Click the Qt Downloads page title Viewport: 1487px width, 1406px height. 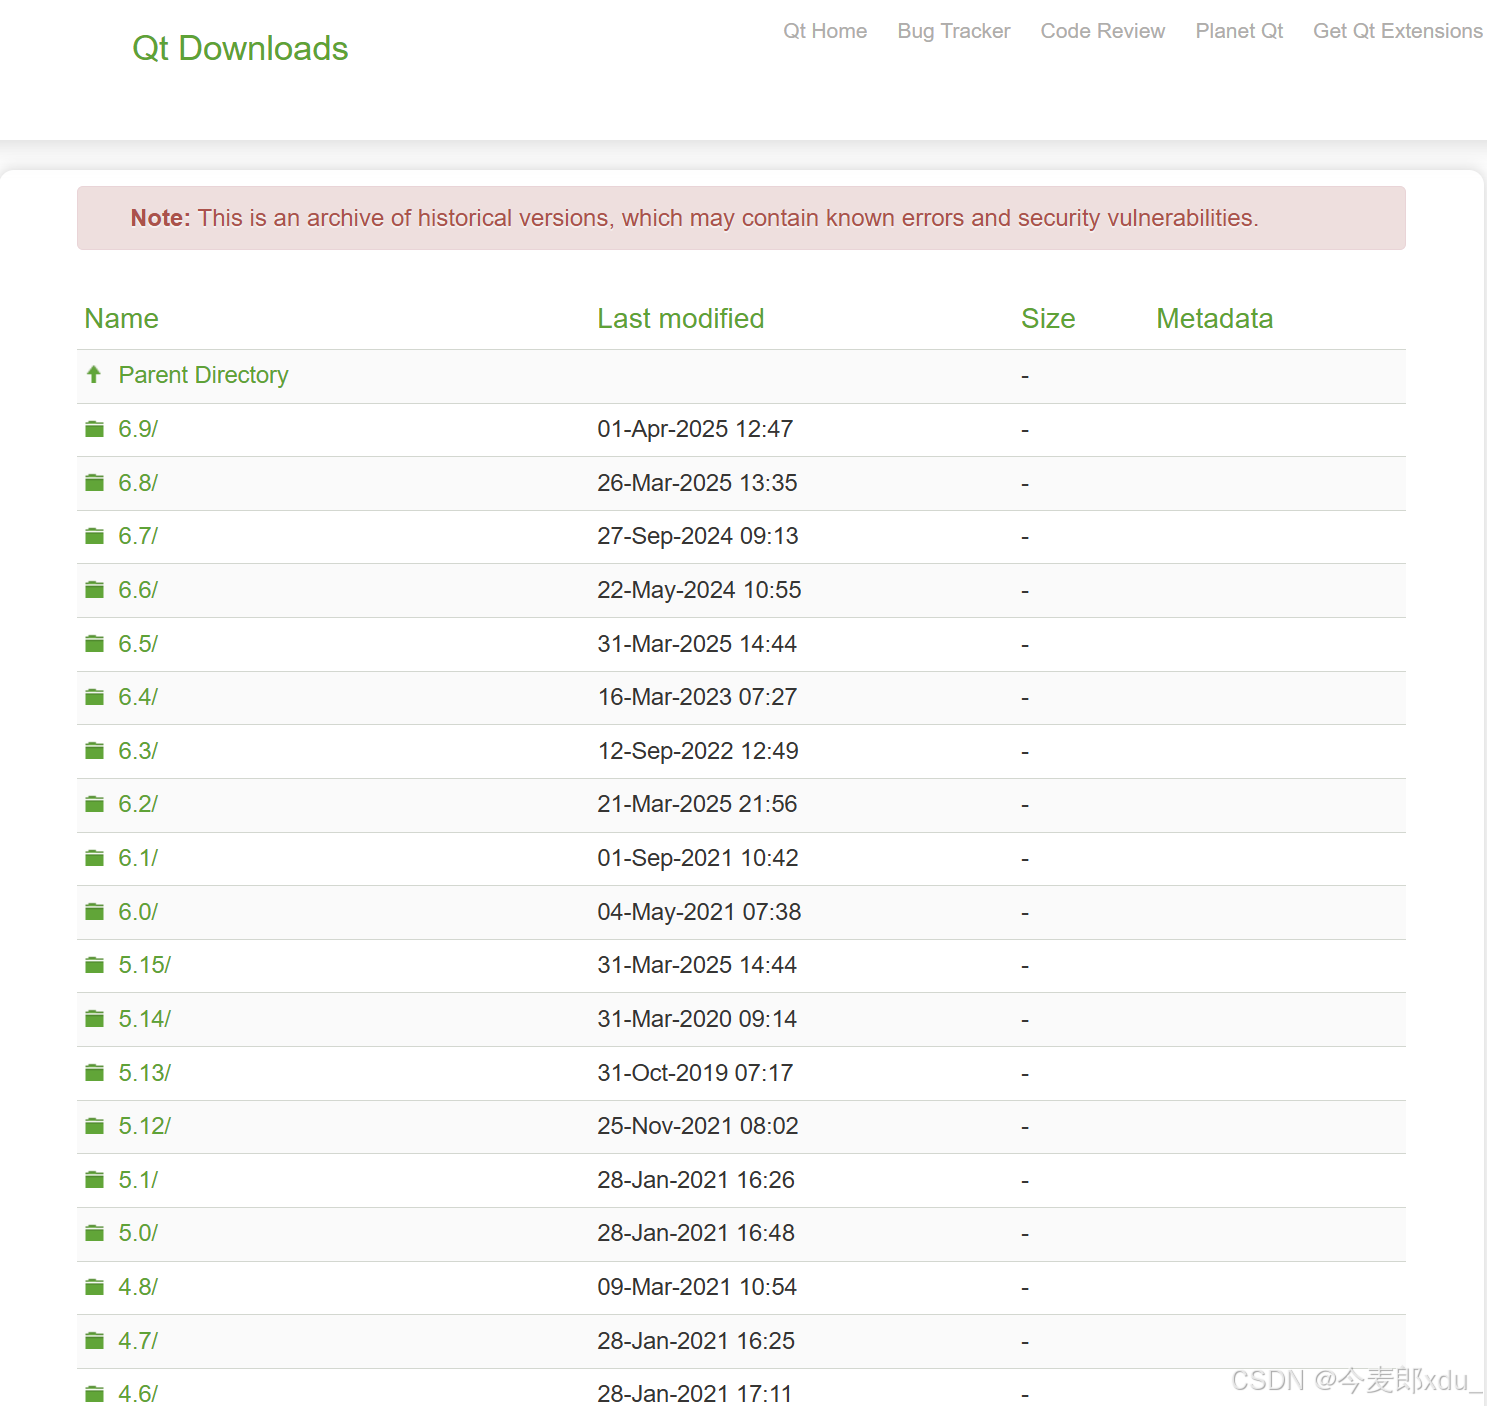pyautogui.click(x=240, y=48)
